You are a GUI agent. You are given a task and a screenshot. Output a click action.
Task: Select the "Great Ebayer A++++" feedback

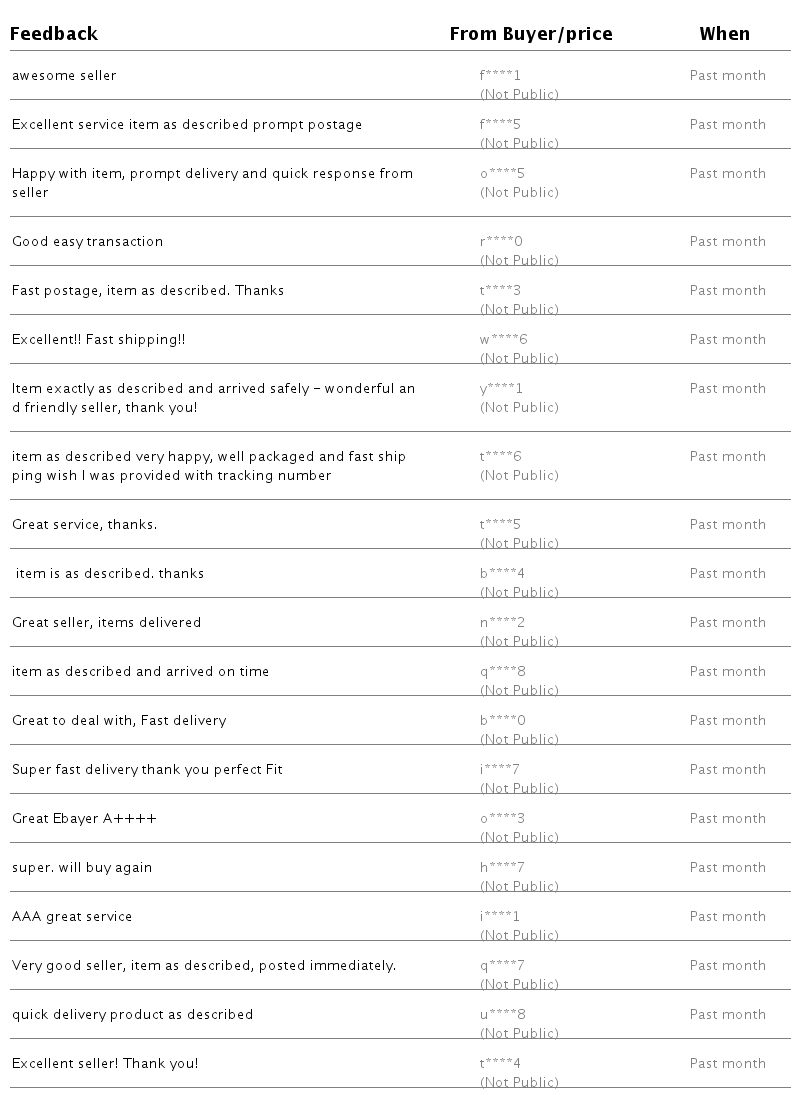coord(84,819)
